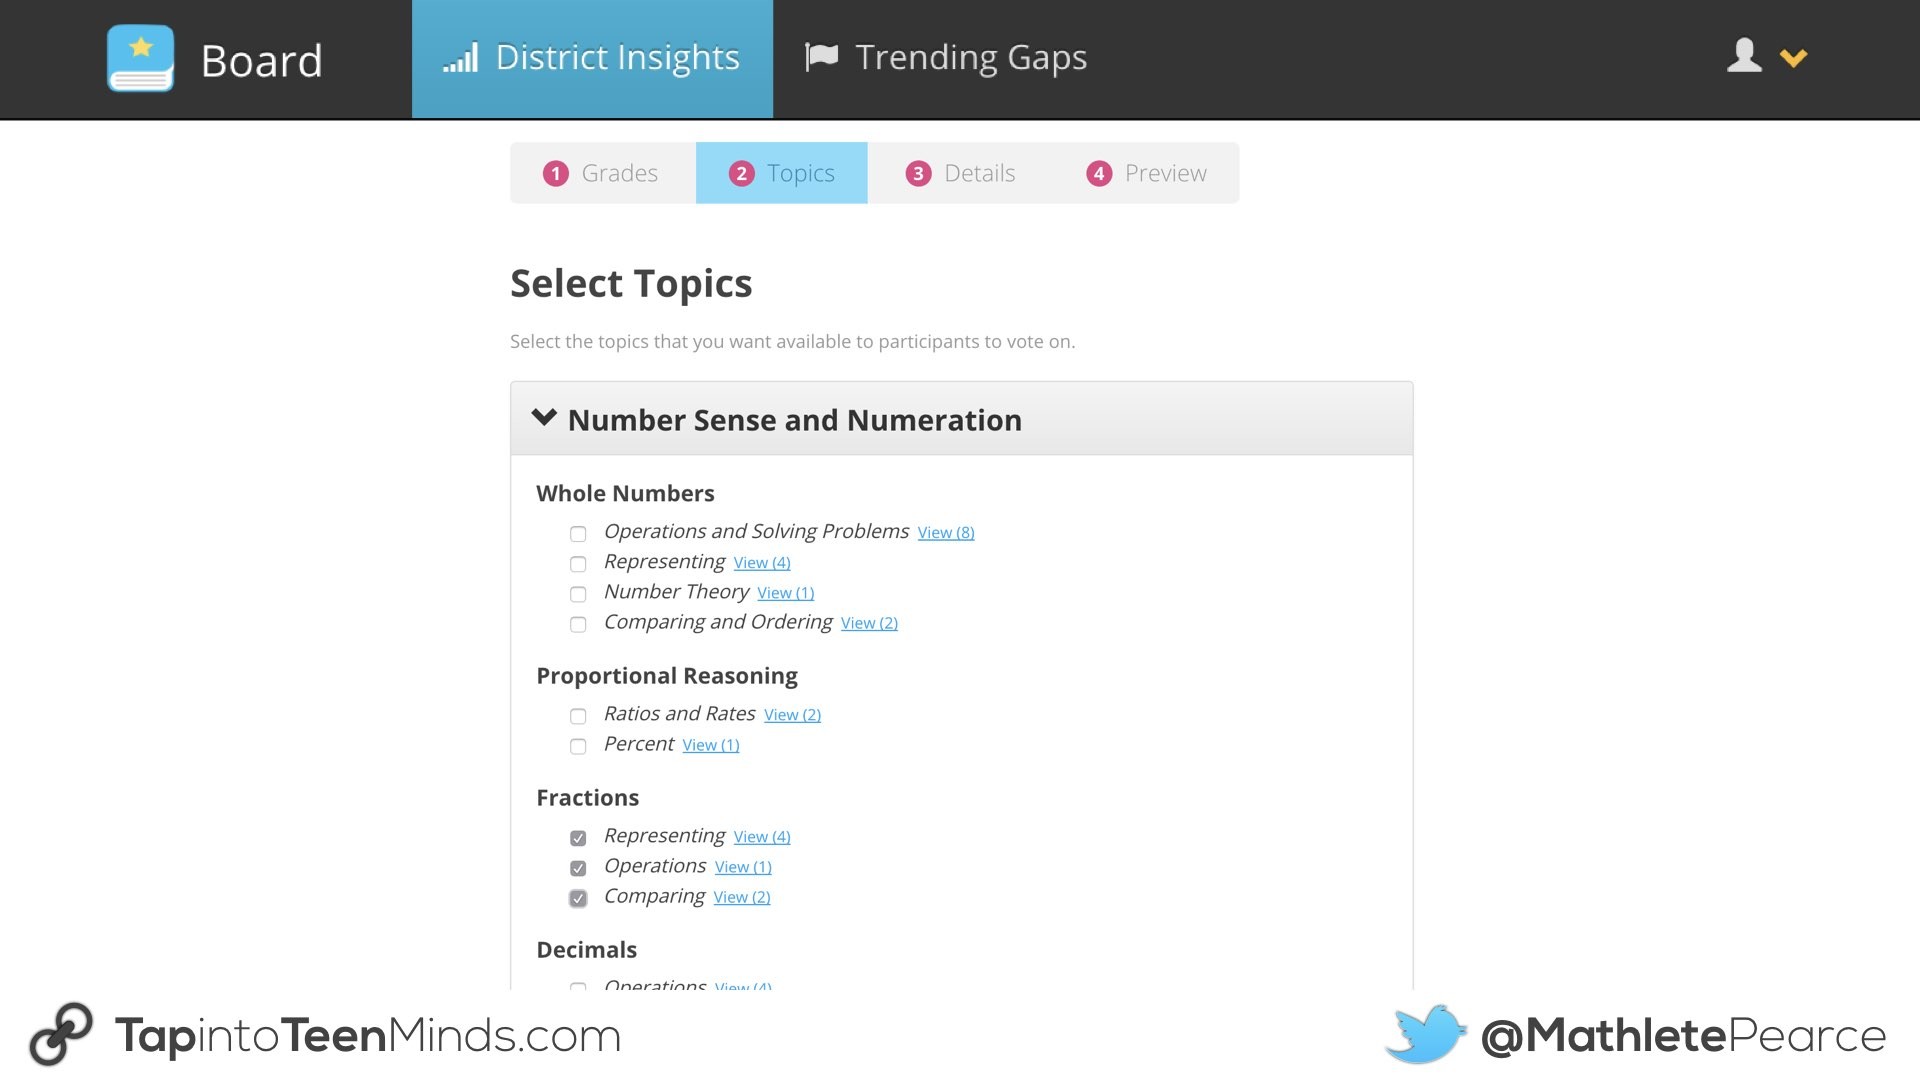Disable the Fractions Comparing checkbox
The image size is (1920, 1080).
click(x=576, y=898)
